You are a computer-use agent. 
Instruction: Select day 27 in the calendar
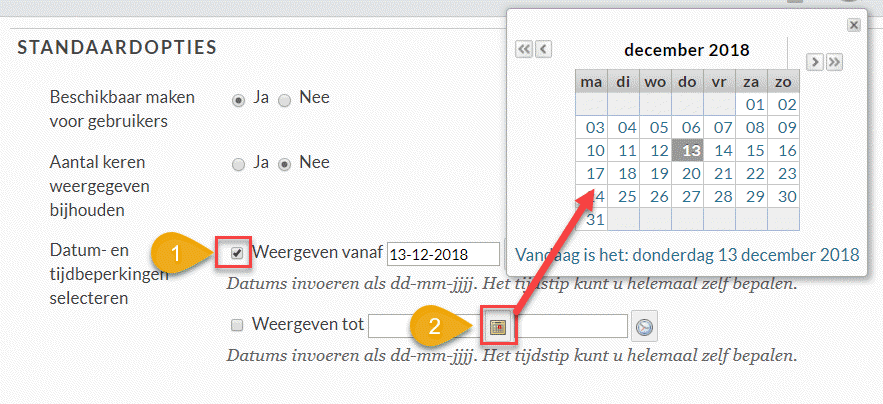687,197
